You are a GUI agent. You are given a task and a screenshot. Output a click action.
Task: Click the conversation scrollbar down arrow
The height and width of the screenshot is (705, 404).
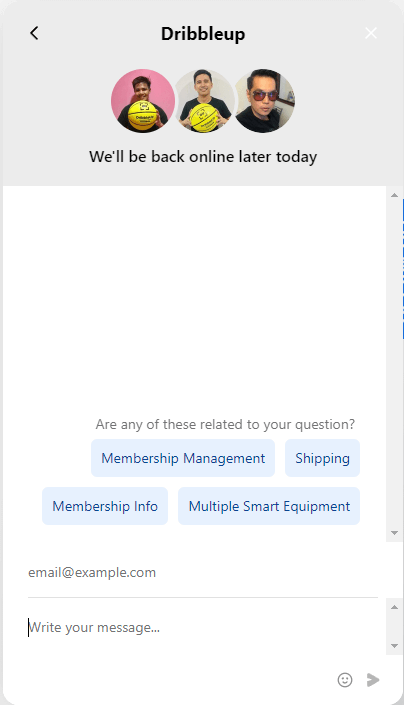[x=395, y=533]
